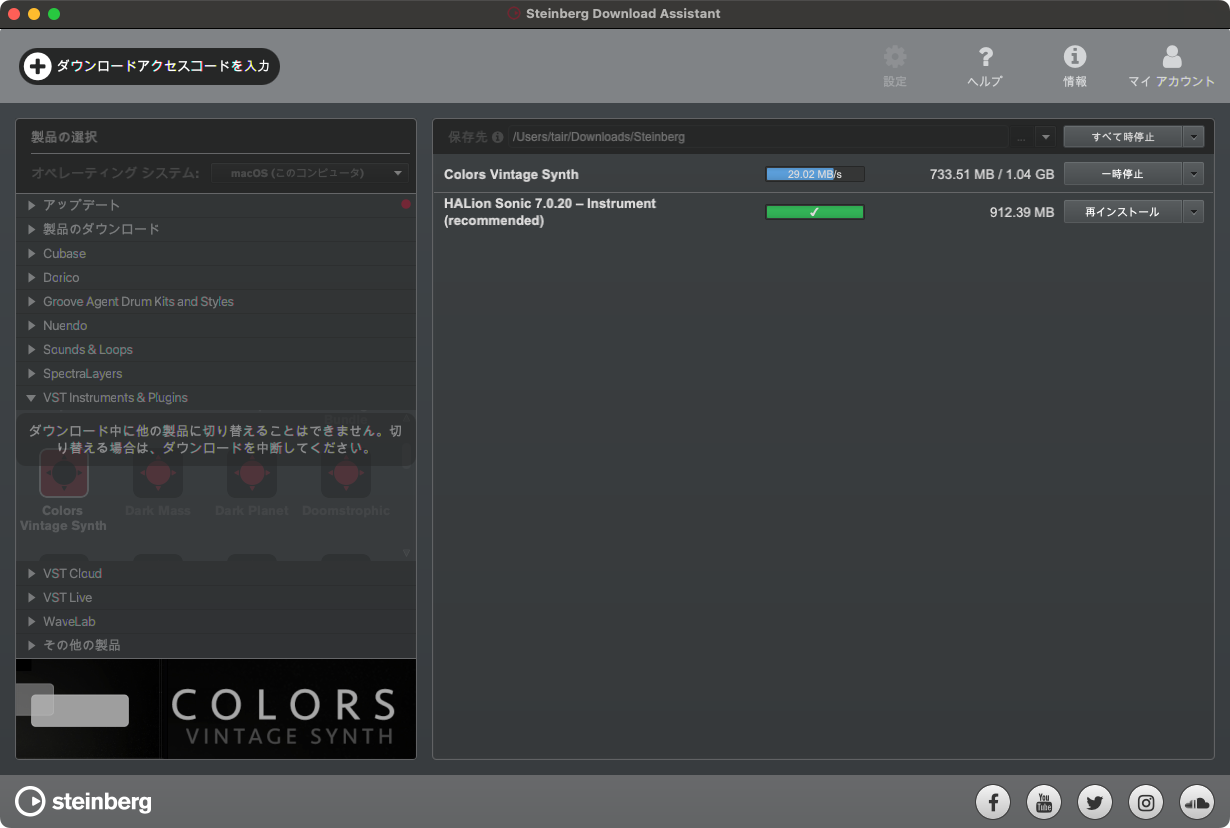This screenshot has width=1230, height=828.
Task: Select the Colors Vintage Synth download row title
Action: [511, 174]
